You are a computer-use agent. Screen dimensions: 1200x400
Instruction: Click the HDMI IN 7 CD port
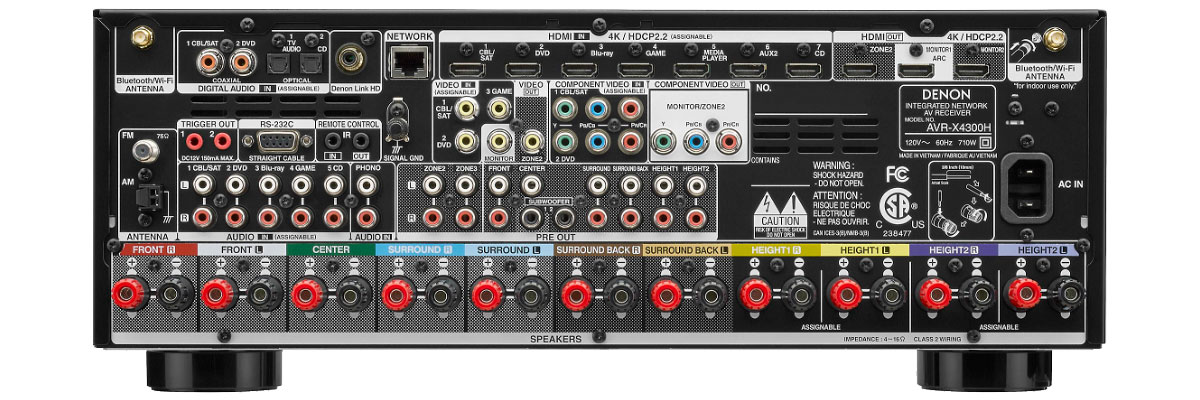pos(803,69)
